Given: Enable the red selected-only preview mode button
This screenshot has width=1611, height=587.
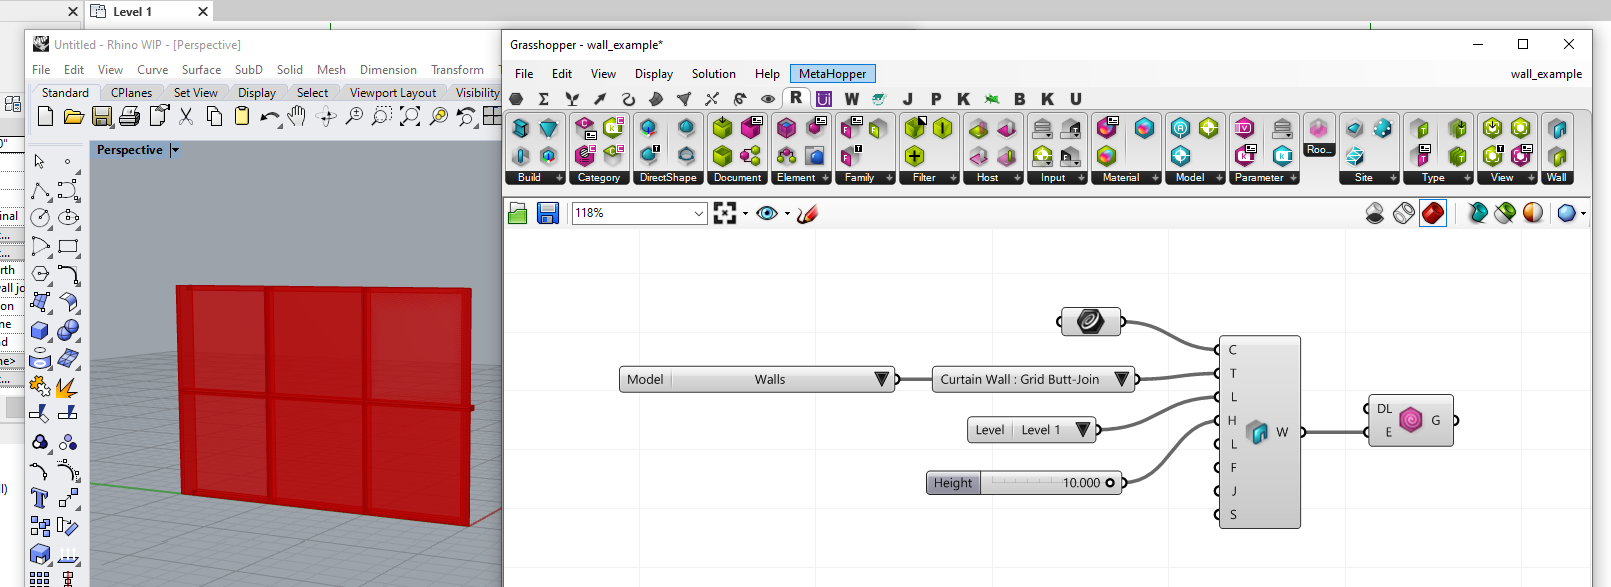Looking at the screenshot, I should point(1433,213).
